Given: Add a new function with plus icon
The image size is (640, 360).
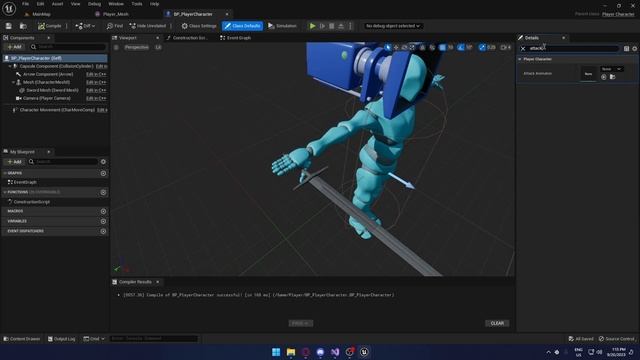Looking at the screenshot, I should [x=103, y=192].
